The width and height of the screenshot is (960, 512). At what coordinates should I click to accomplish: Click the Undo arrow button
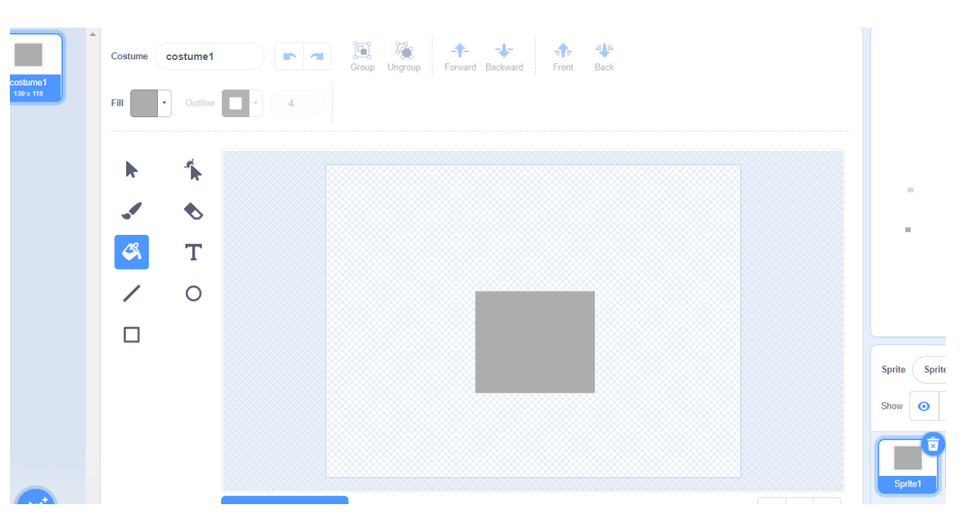coord(290,56)
